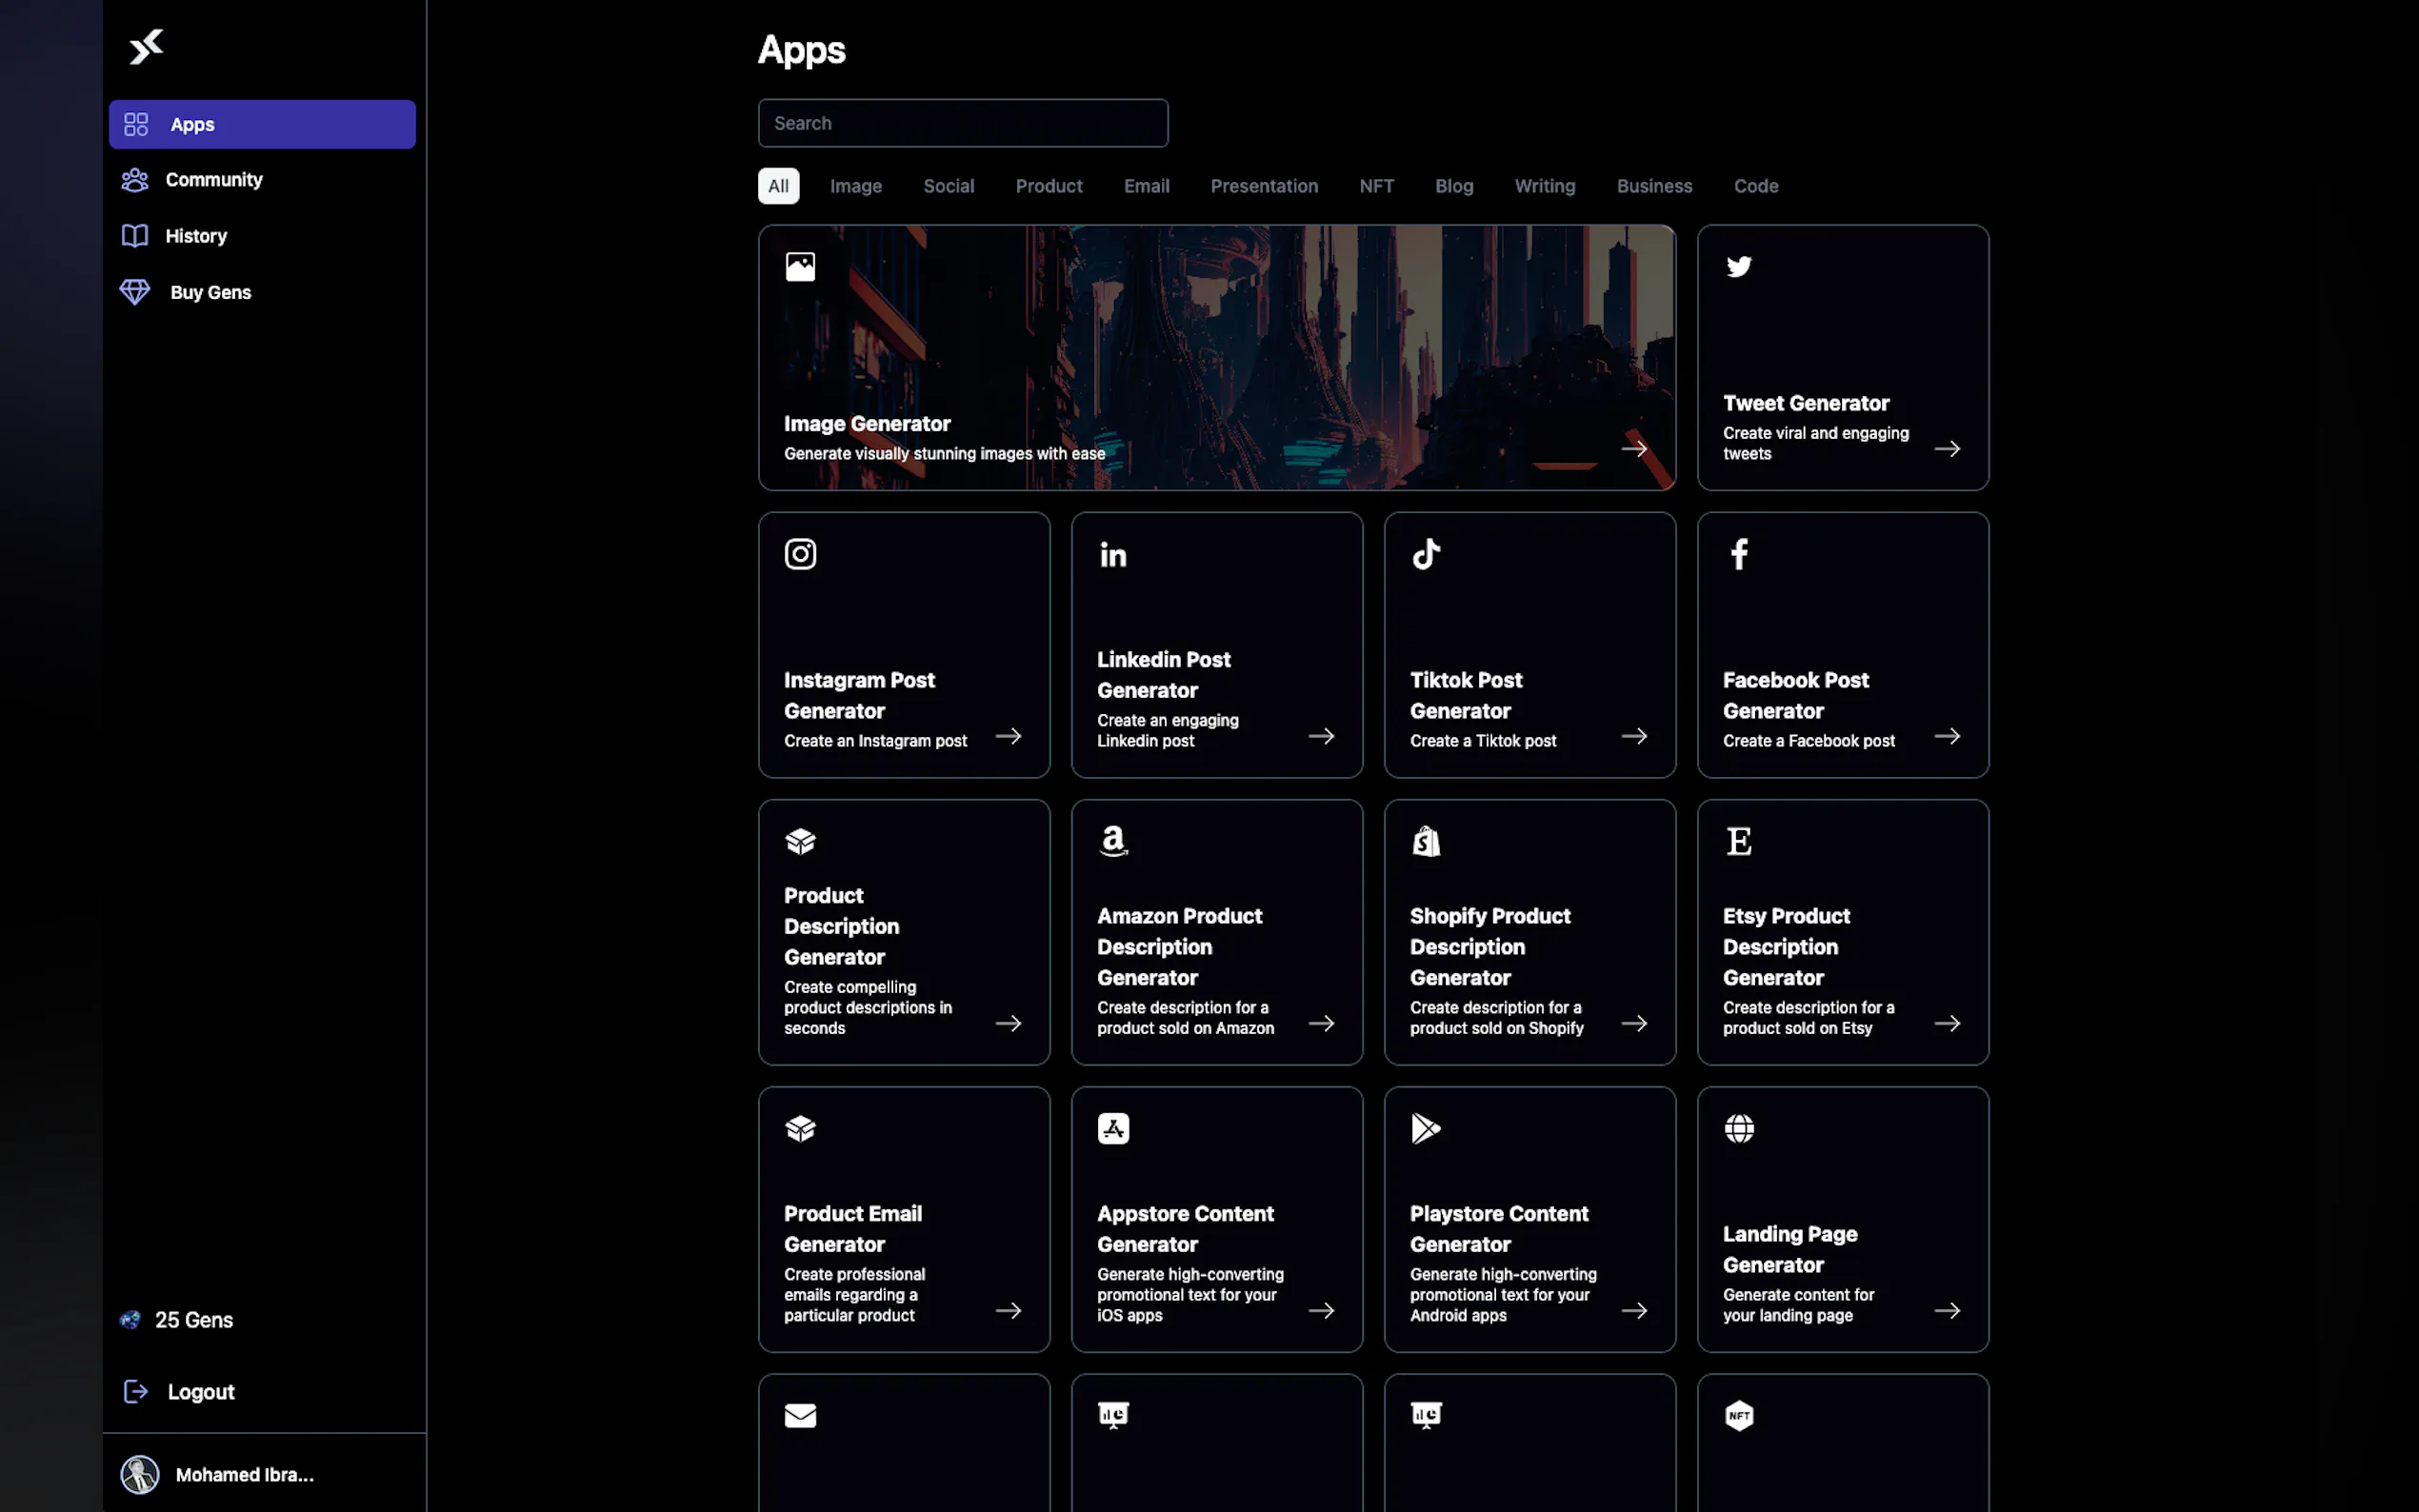Click the Instagram icon on Instagram Post Generator

pyautogui.click(x=800, y=554)
